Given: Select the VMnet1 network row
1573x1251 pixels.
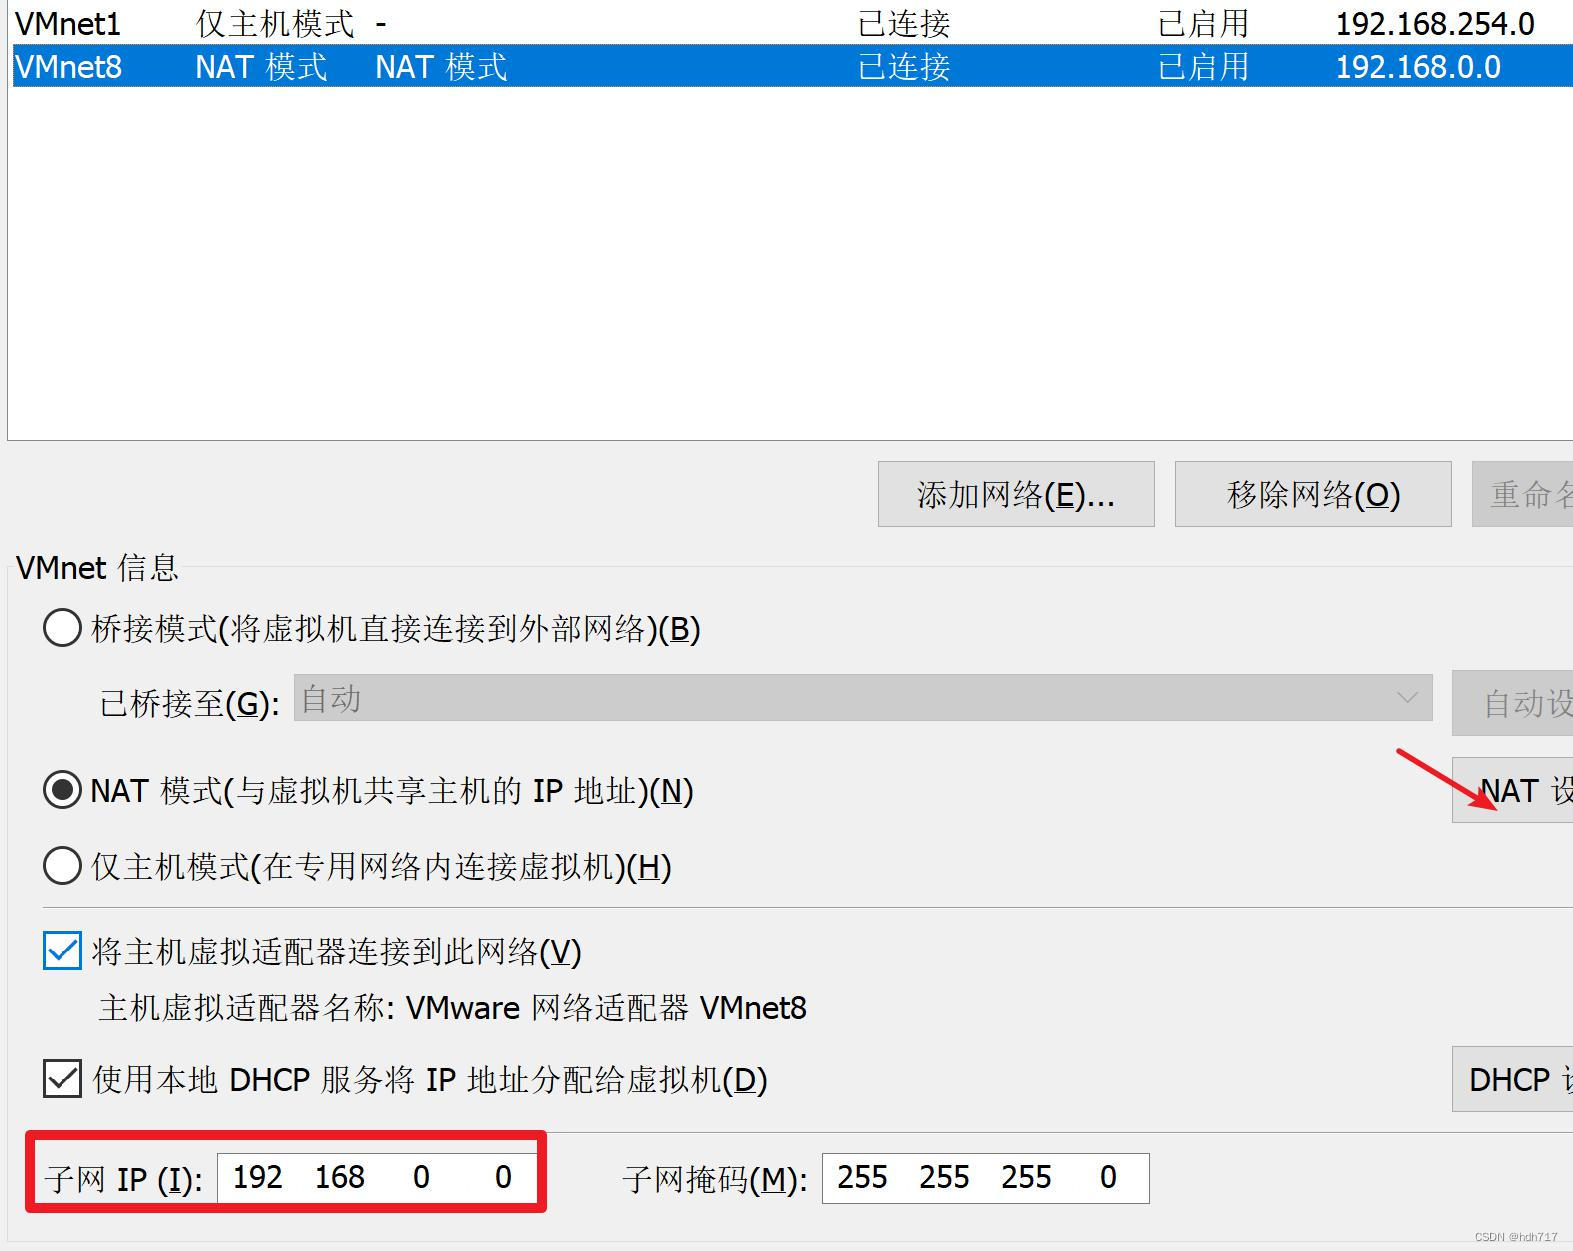Looking at the screenshot, I should coord(792,23).
